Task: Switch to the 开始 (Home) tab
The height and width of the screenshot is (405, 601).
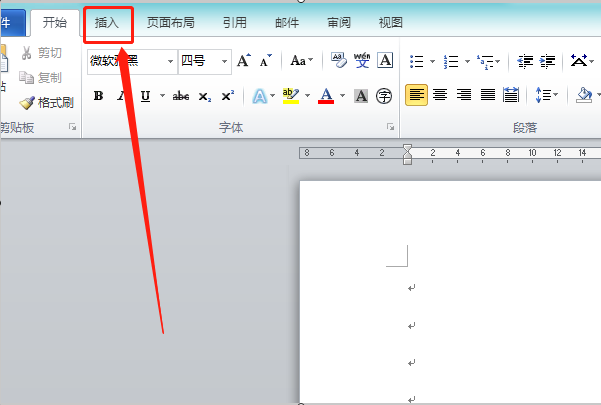Action: (x=55, y=23)
